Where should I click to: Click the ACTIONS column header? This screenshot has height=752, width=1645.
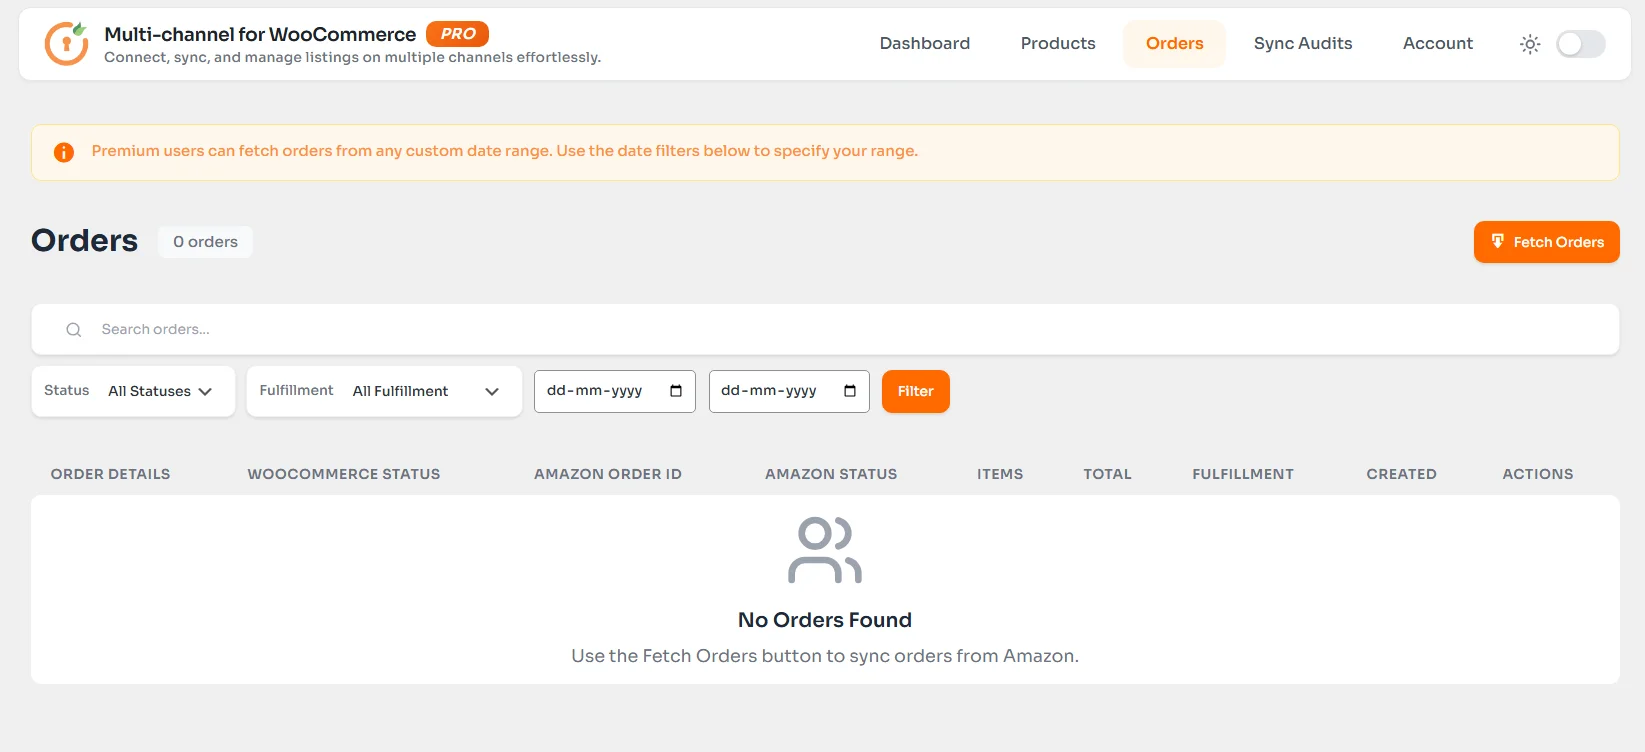1538,474
